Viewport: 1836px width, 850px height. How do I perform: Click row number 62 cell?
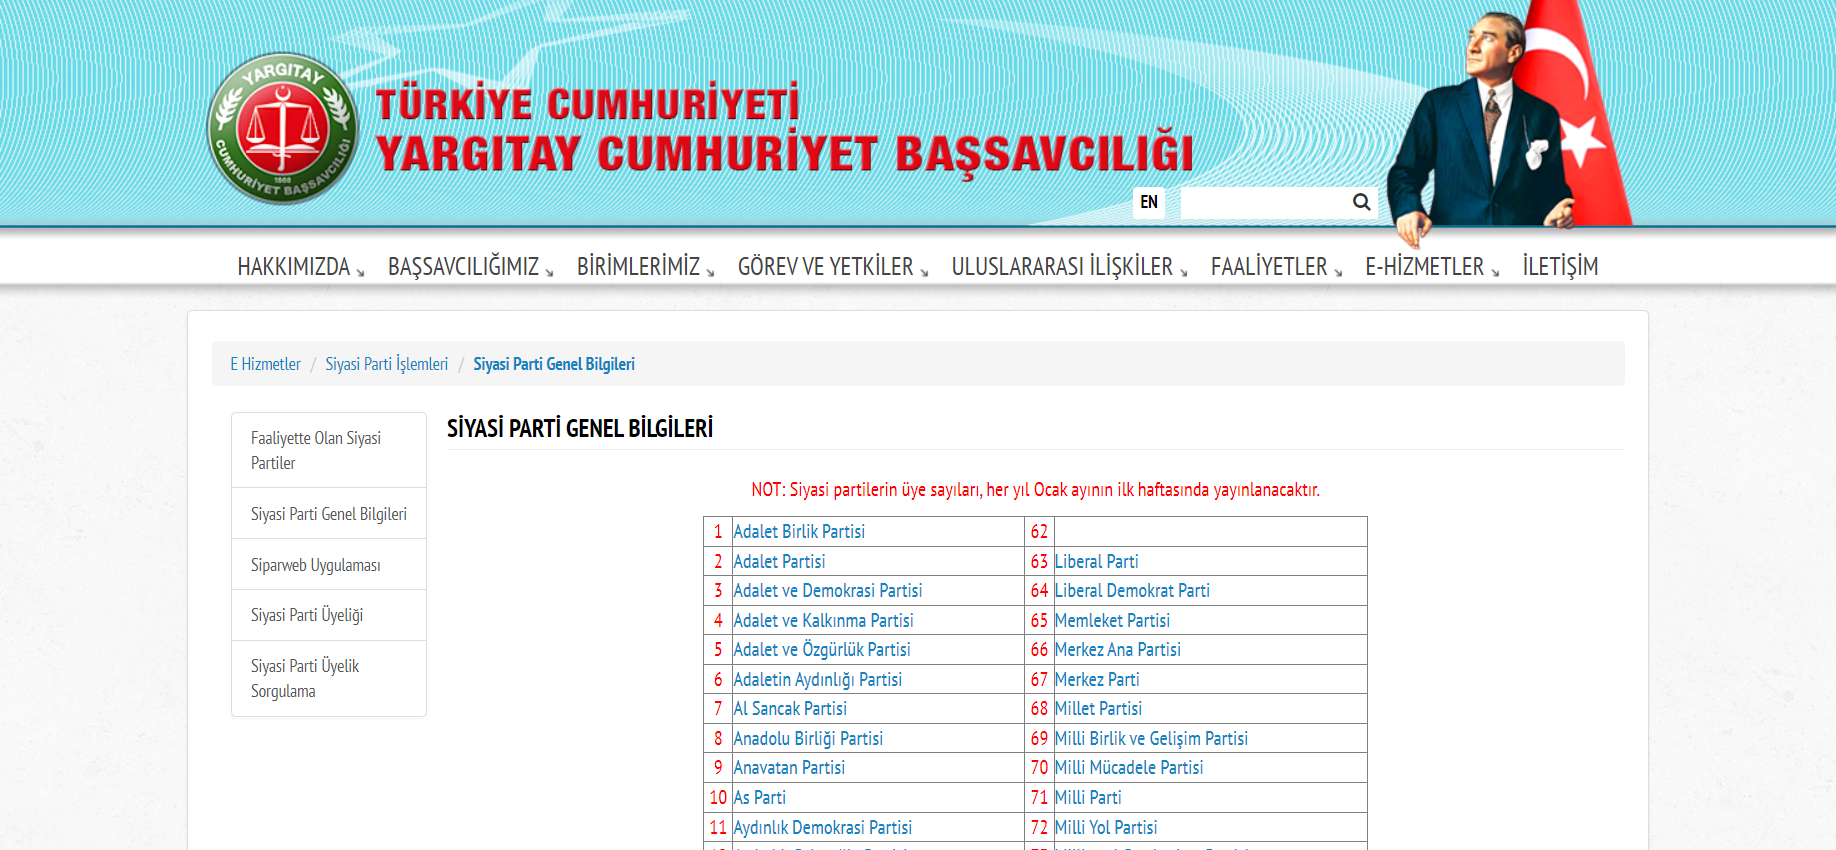1039,532
